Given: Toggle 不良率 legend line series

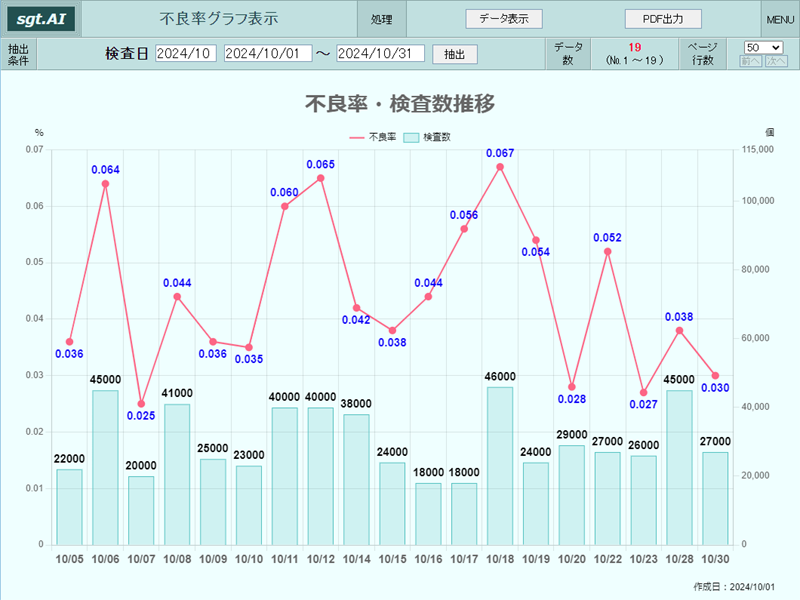Looking at the screenshot, I should (x=372, y=137).
